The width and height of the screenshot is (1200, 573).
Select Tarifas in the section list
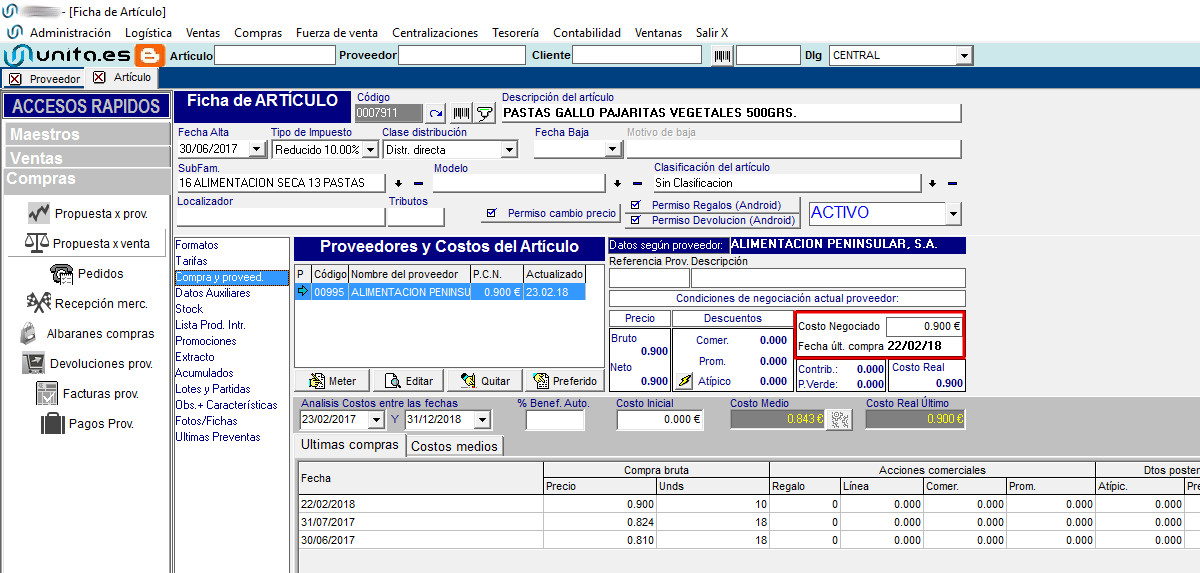coord(190,261)
